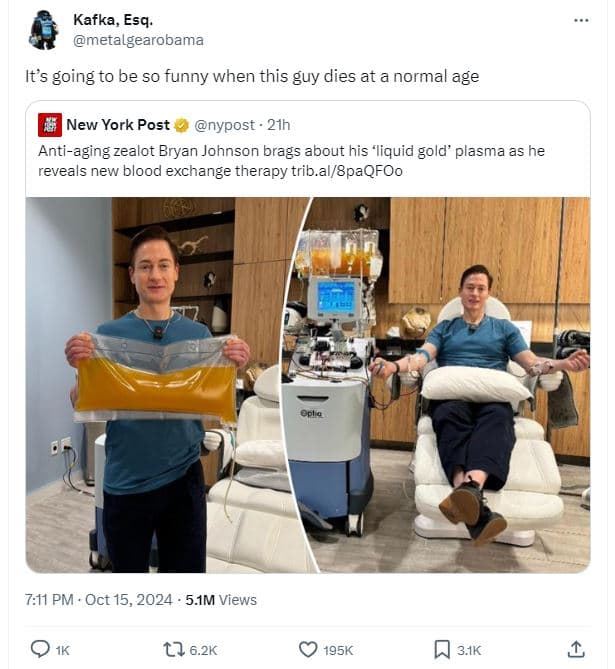Click the repost arrows icon
This screenshot has width=615, height=669.
tap(173, 649)
